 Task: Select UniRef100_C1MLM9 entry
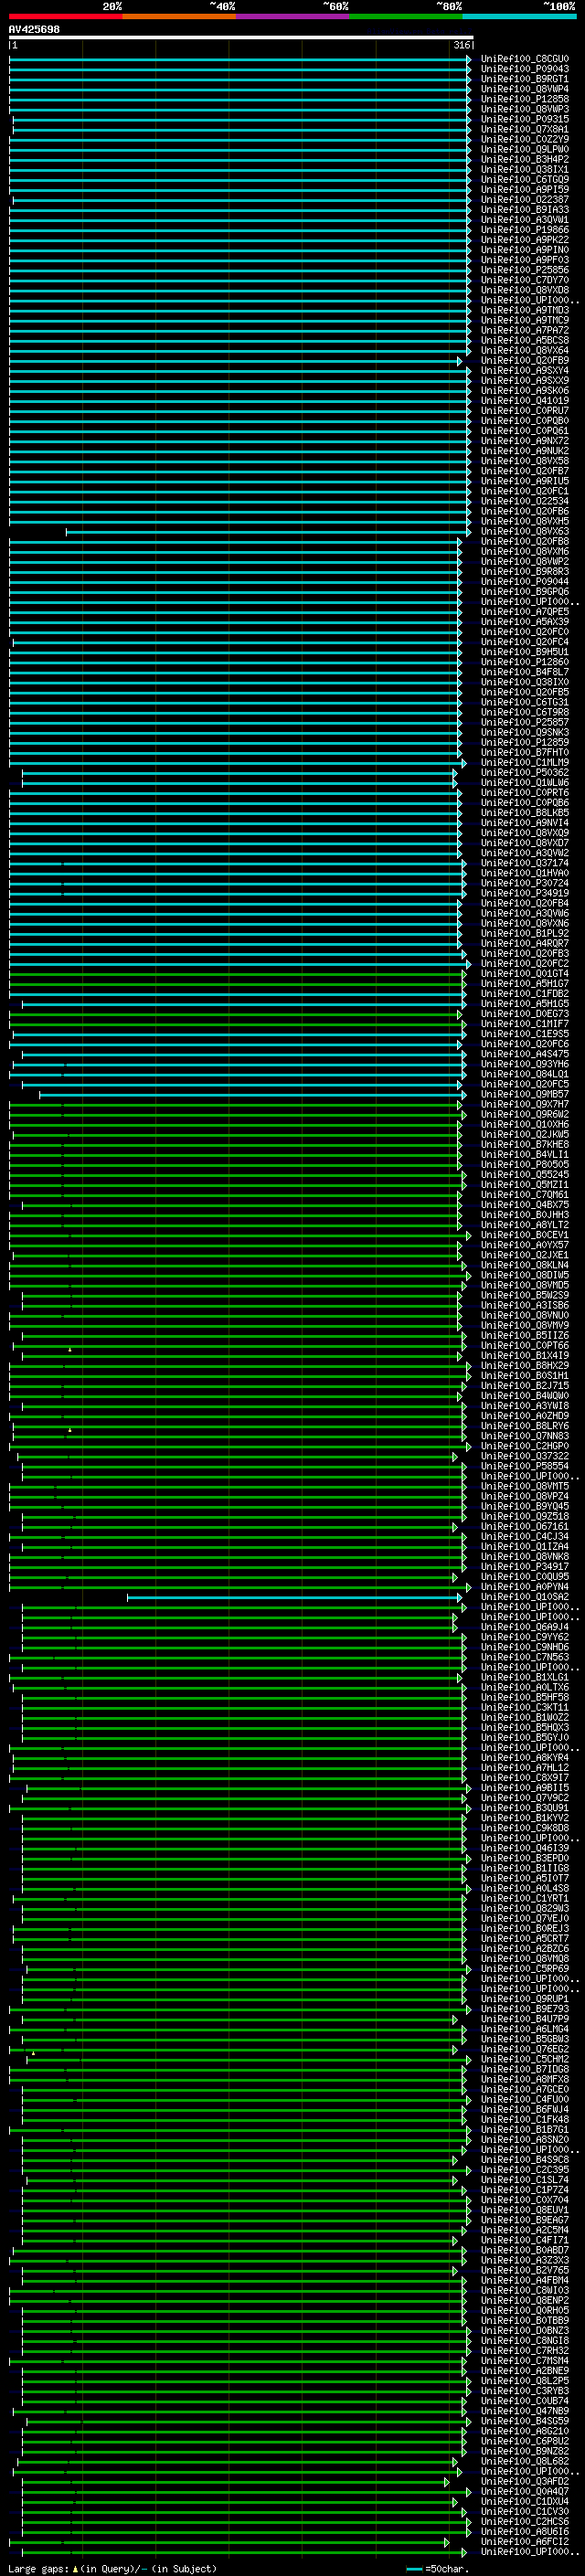[524, 762]
